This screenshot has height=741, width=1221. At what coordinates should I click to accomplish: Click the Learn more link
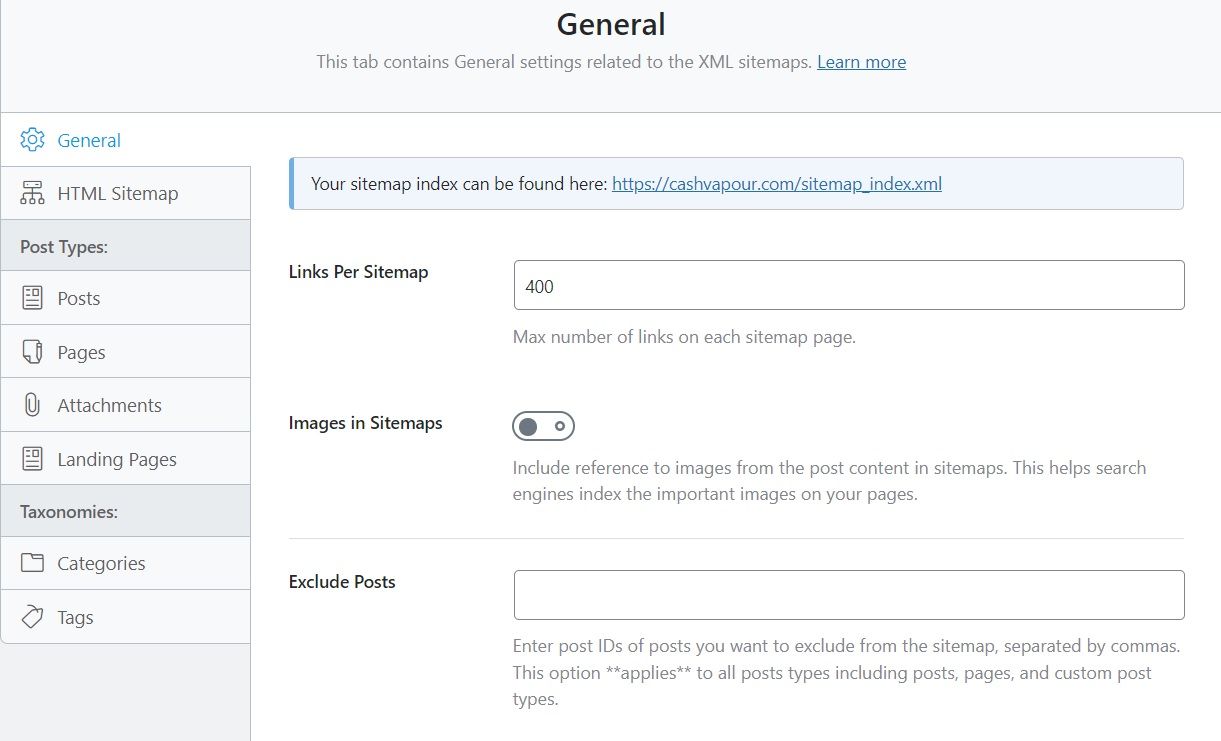(861, 62)
